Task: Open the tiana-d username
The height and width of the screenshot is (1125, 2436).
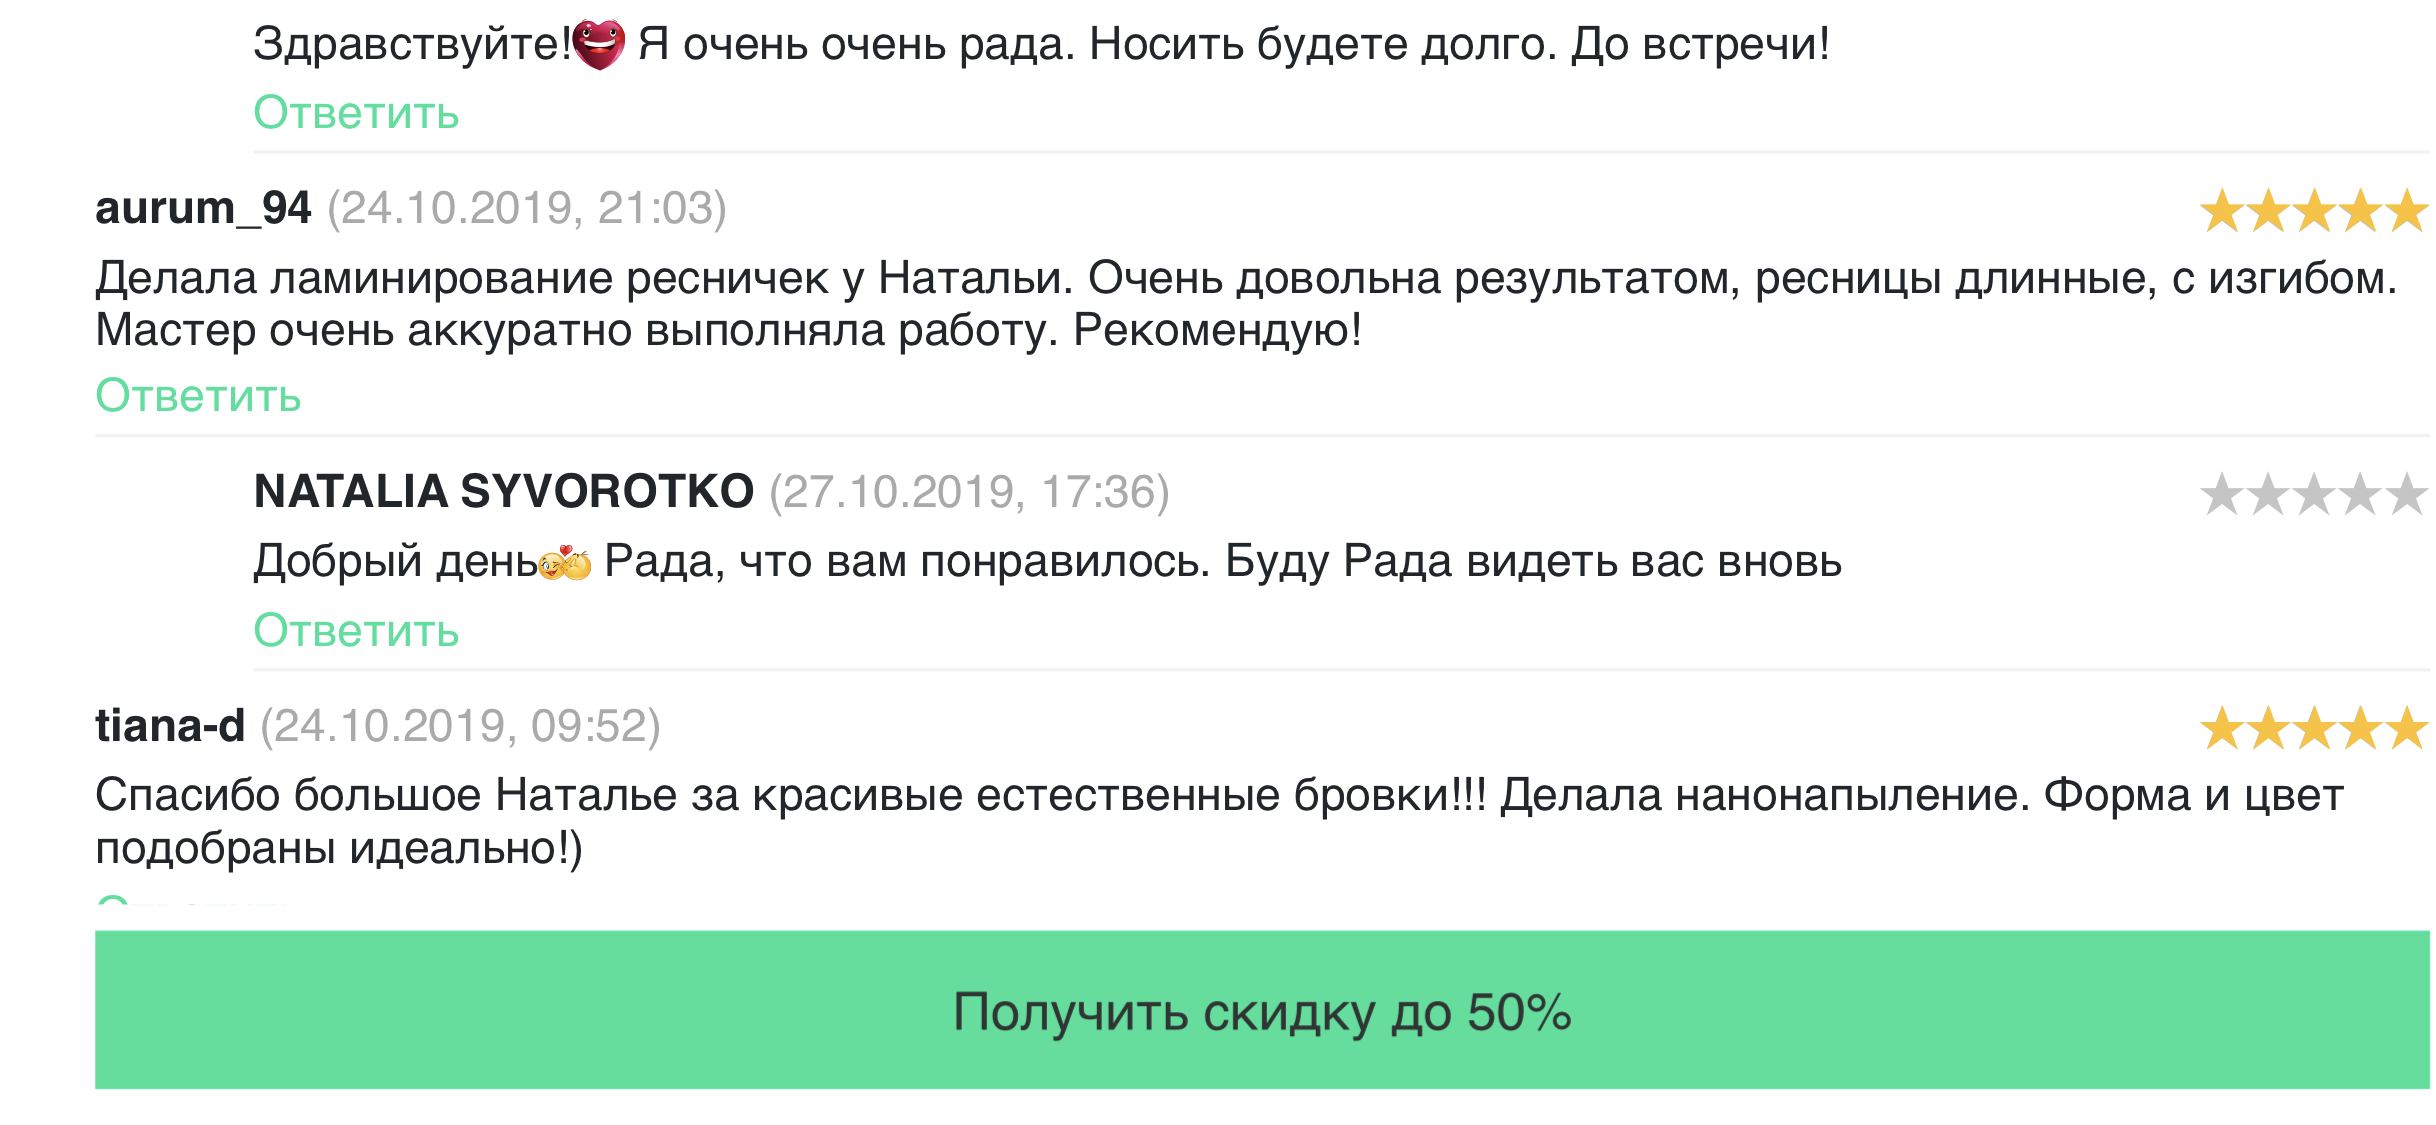Action: click(x=170, y=726)
